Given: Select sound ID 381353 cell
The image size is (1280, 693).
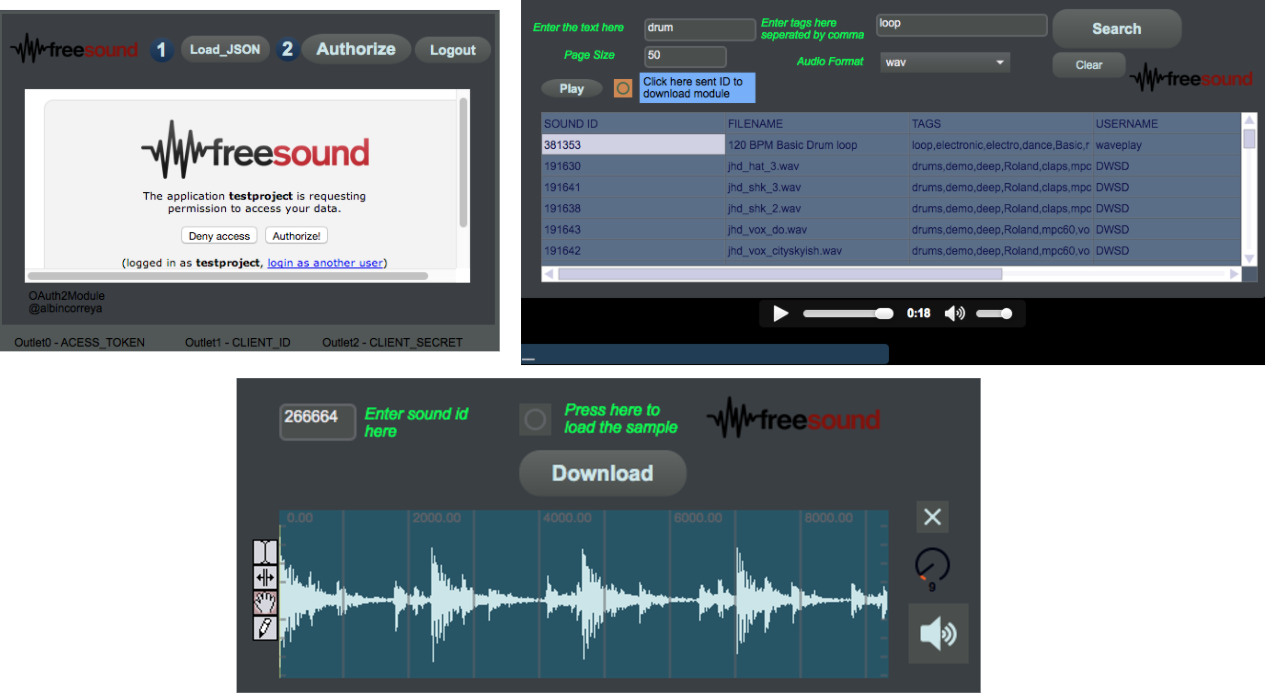Looking at the screenshot, I should pyautogui.click(x=633, y=145).
